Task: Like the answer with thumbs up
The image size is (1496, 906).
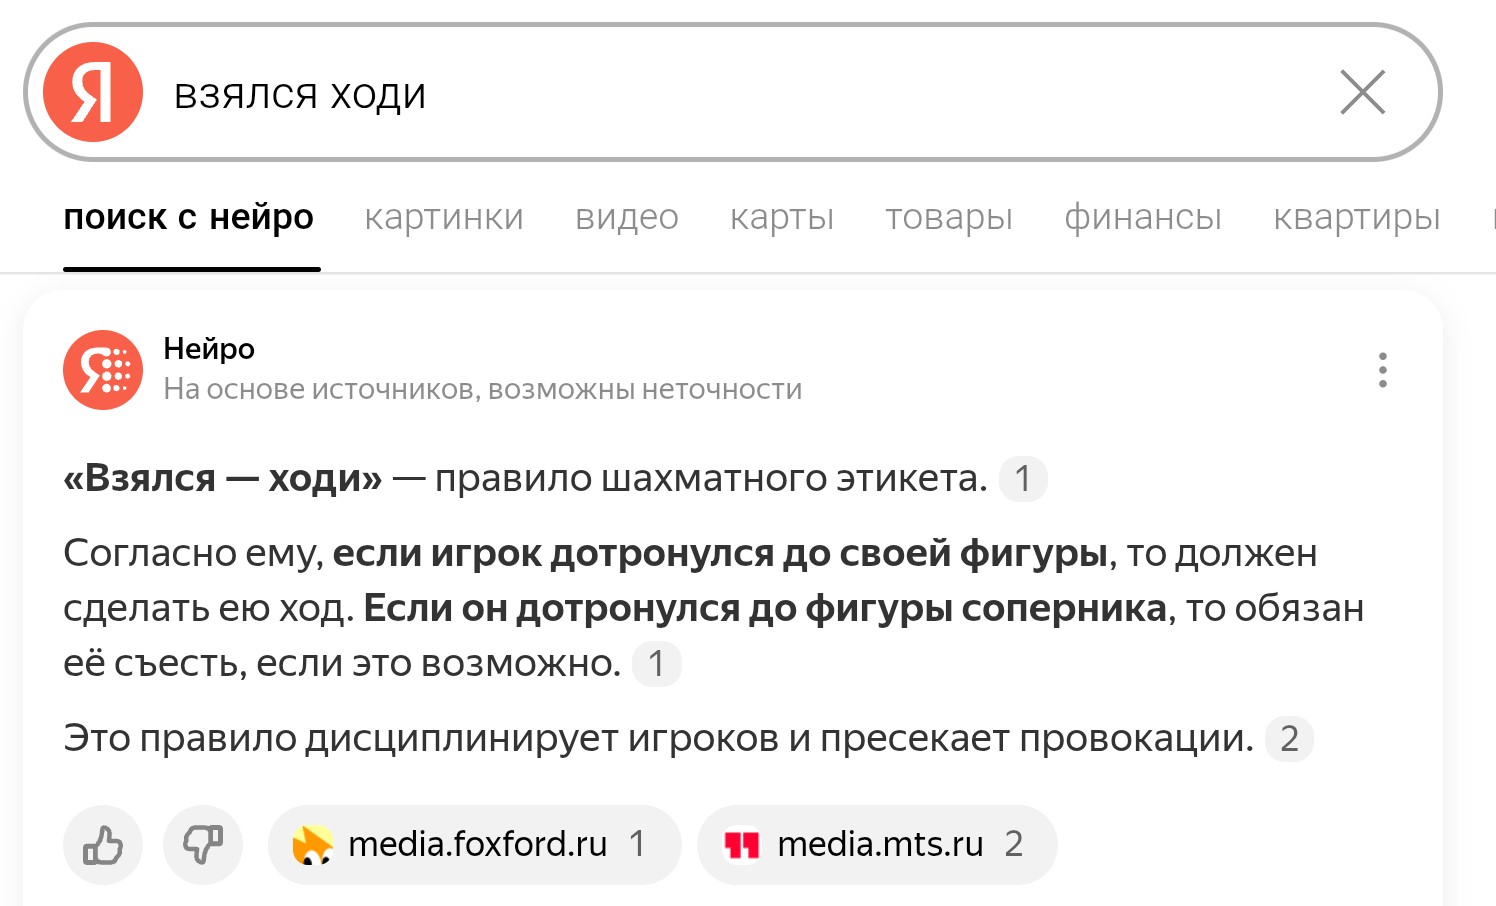Action: tap(103, 845)
